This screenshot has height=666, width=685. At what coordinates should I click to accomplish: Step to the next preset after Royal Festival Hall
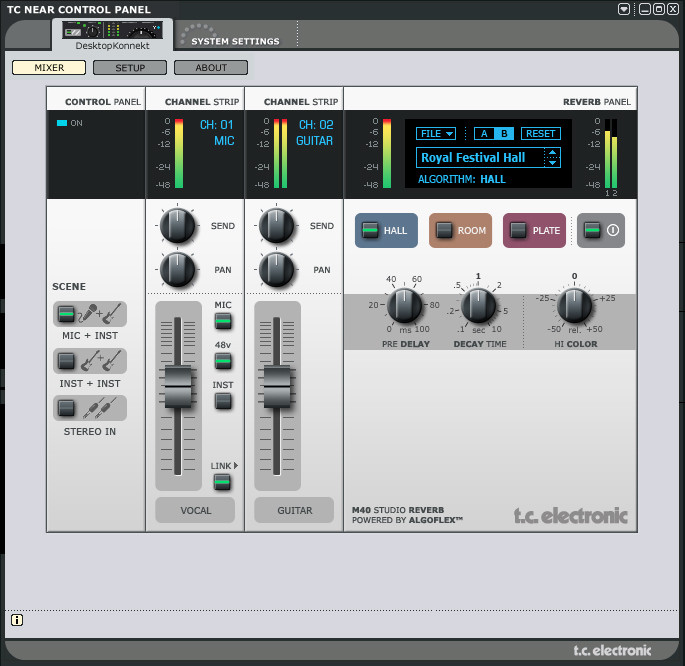click(552, 162)
